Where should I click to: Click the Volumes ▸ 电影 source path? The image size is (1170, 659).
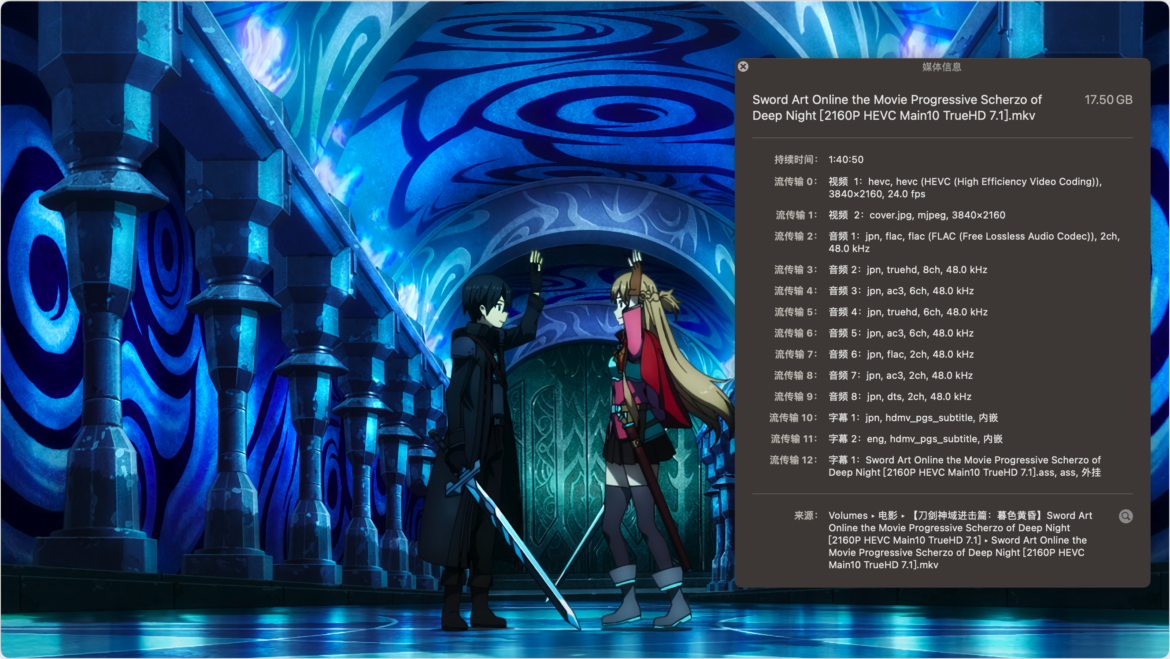click(x=960, y=540)
